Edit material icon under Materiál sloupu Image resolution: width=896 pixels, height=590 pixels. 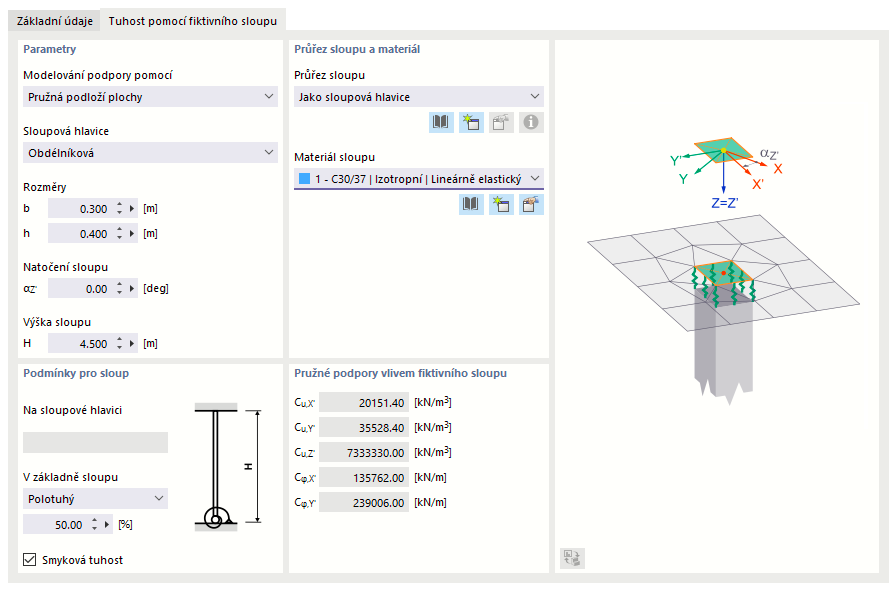point(531,204)
